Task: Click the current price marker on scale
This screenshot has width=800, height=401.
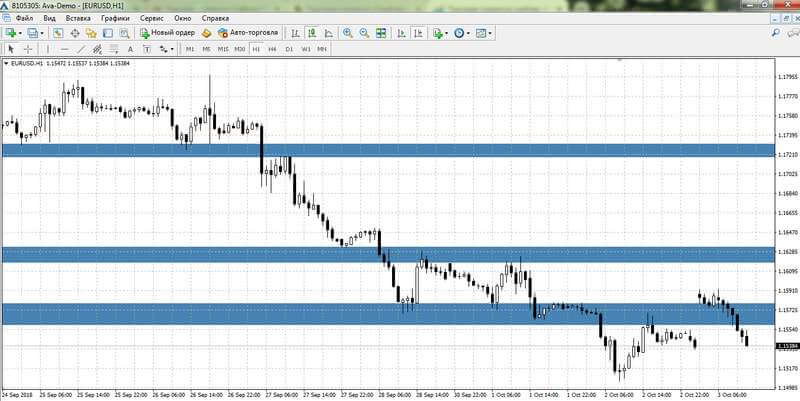Action: click(x=787, y=346)
